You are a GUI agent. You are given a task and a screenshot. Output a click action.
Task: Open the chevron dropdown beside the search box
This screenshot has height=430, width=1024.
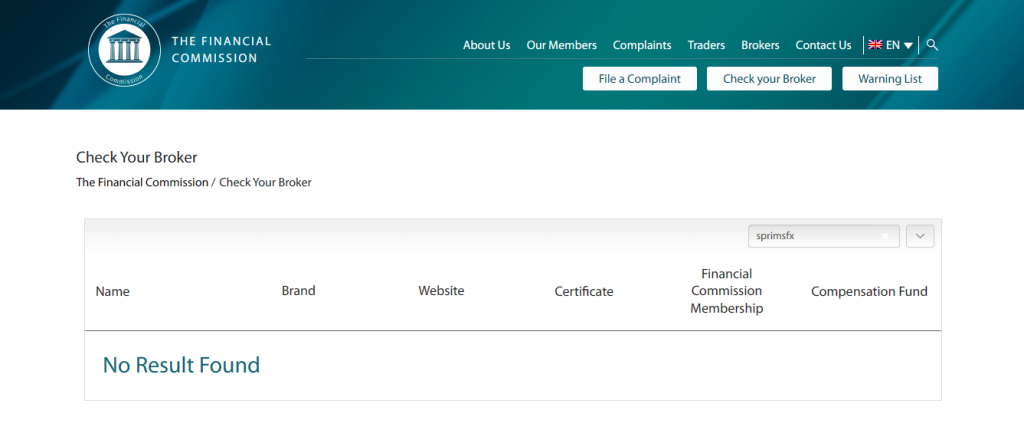920,236
